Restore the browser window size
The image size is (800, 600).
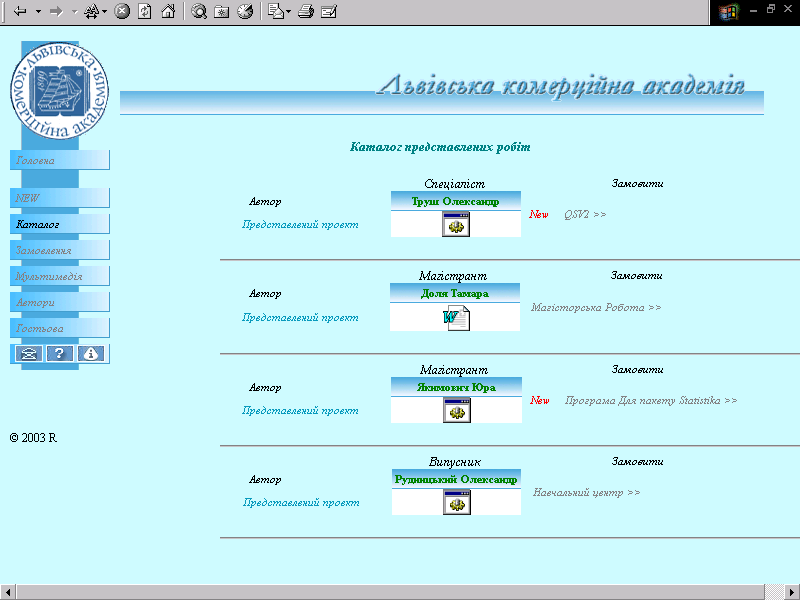770,9
